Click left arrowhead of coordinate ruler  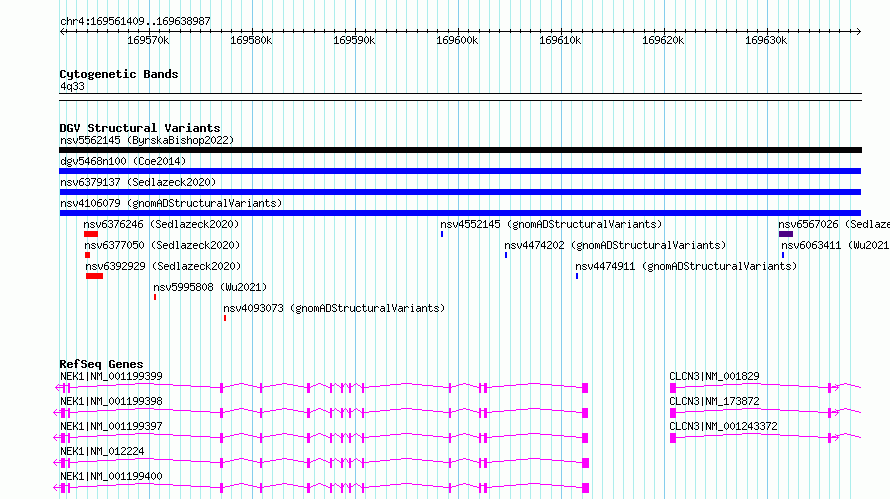tap(62, 32)
